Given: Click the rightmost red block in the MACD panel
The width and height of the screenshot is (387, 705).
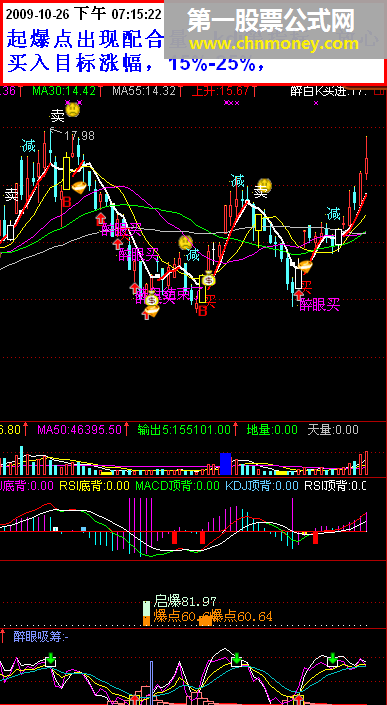Looking at the screenshot, I should [x=316, y=537].
